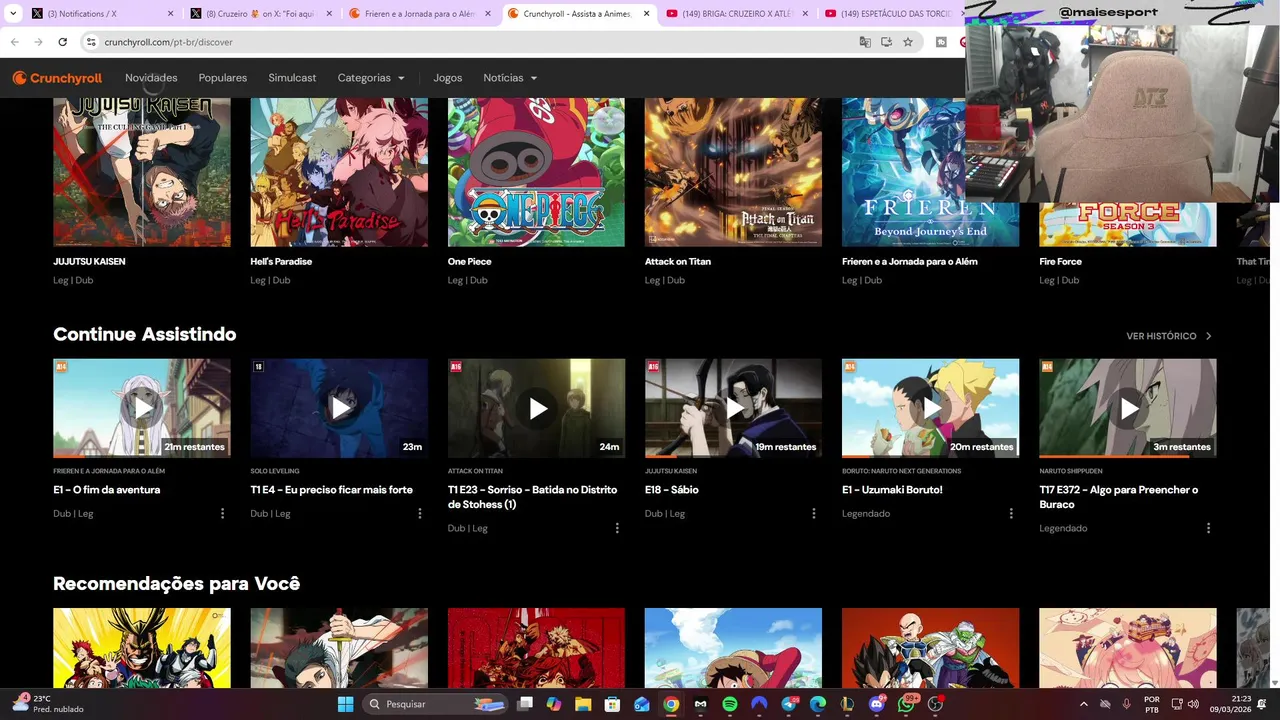Open the options menu for Solo Leveling T1 E4
The image size is (1280, 720).
(x=420, y=513)
